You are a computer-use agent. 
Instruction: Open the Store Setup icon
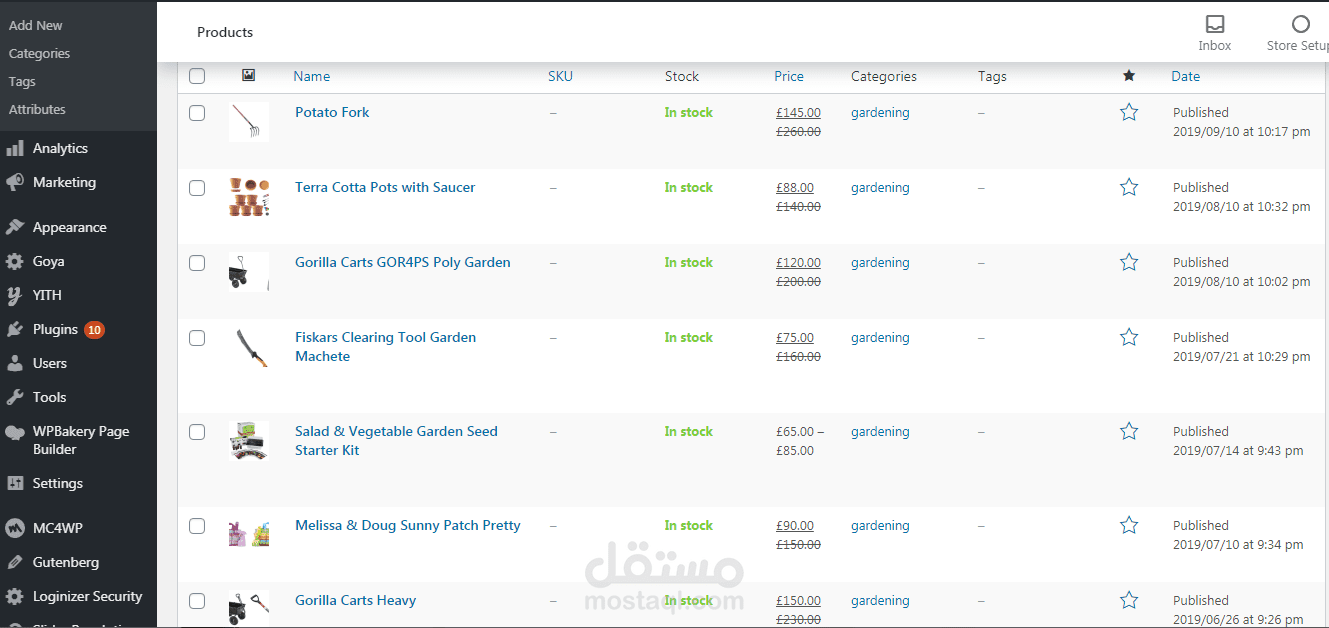click(1300, 24)
